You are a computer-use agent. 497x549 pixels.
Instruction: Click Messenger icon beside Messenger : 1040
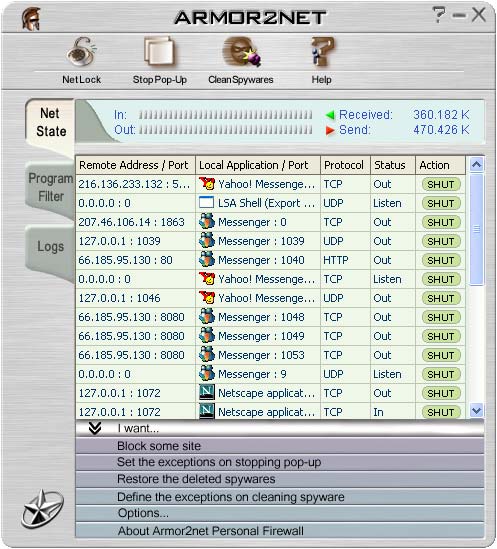click(x=206, y=259)
